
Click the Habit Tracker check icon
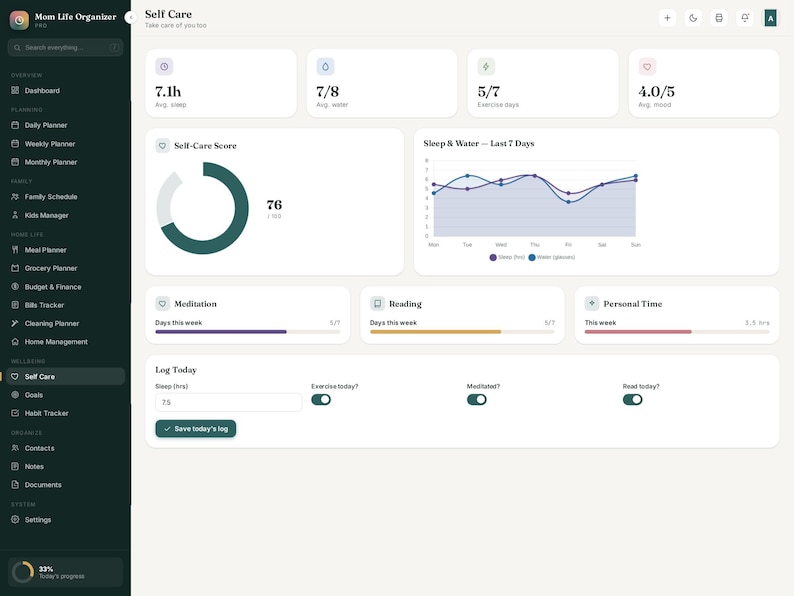click(x=15, y=413)
